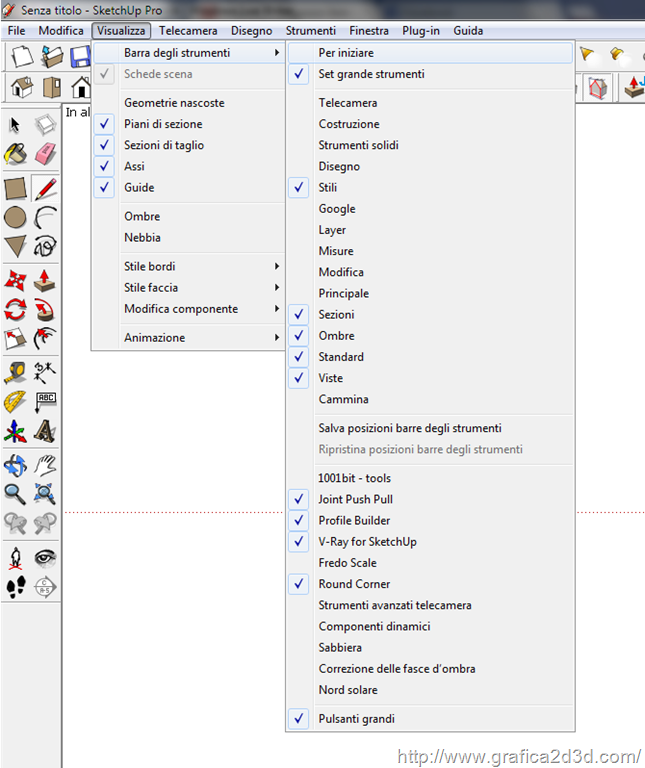The width and height of the screenshot is (645, 768).
Task: Uncheck the V-Ray for SketchUp toolbar
Action: [299, 542]
